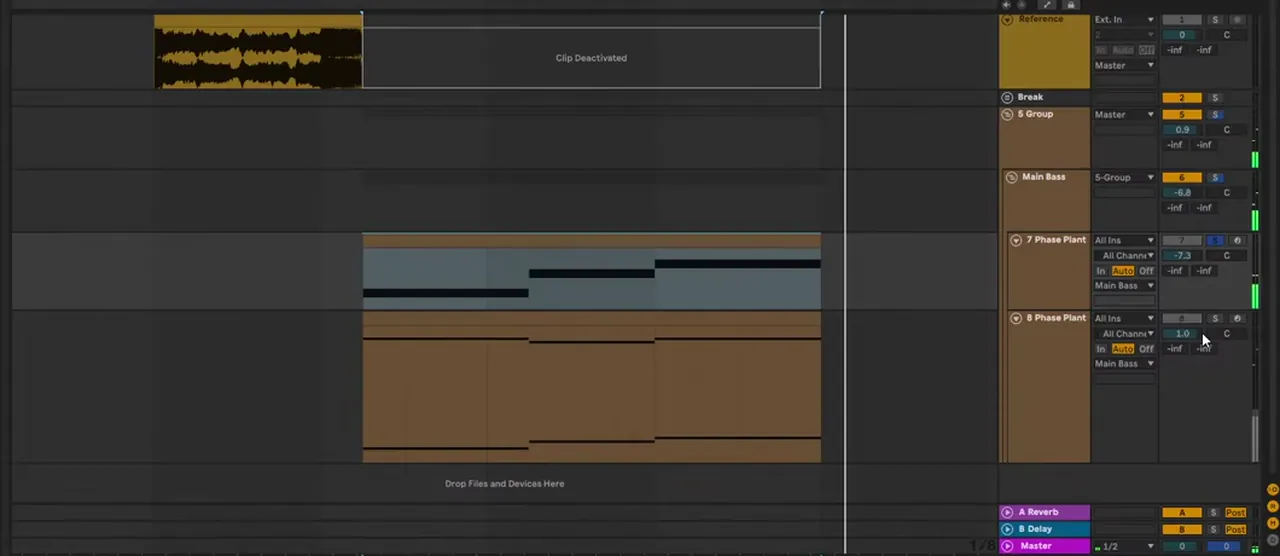Image resolution: width=1280 pixels, height=556 pixels.
Task: Click the 5 Group volume value 0.9
Action: pos(1182,130)
